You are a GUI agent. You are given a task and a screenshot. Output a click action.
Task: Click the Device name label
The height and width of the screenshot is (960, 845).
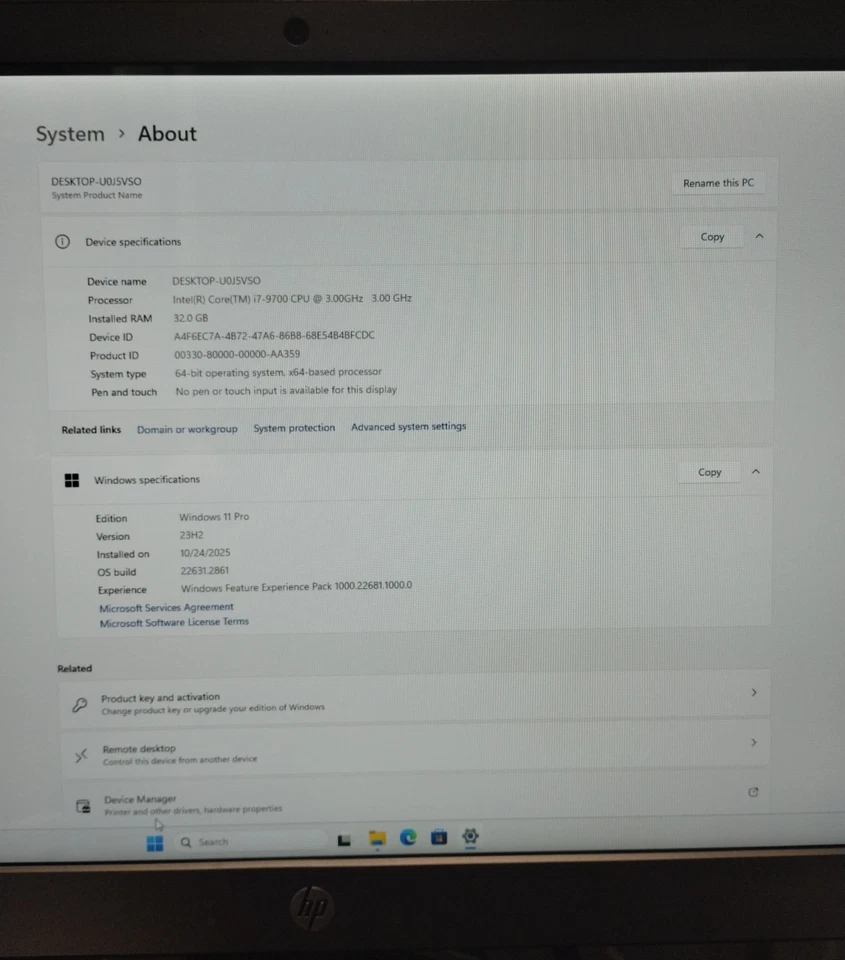117,282
